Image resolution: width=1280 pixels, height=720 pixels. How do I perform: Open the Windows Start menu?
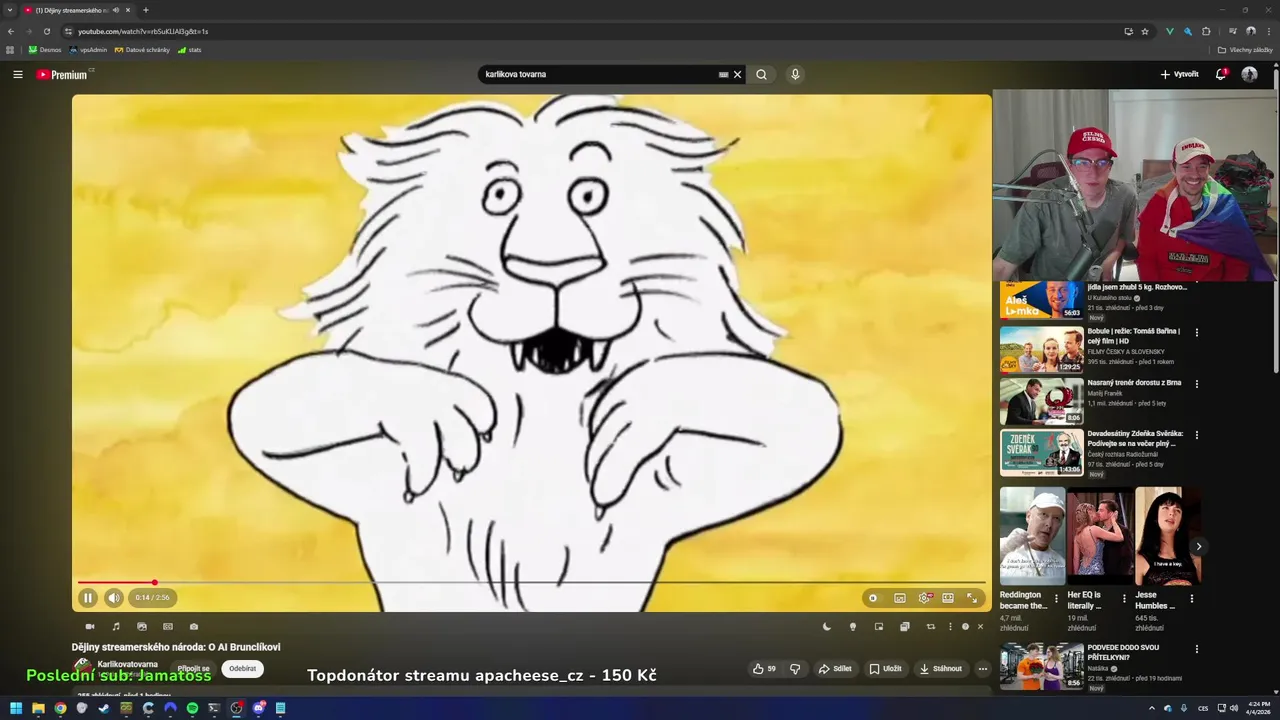point(16,708)
